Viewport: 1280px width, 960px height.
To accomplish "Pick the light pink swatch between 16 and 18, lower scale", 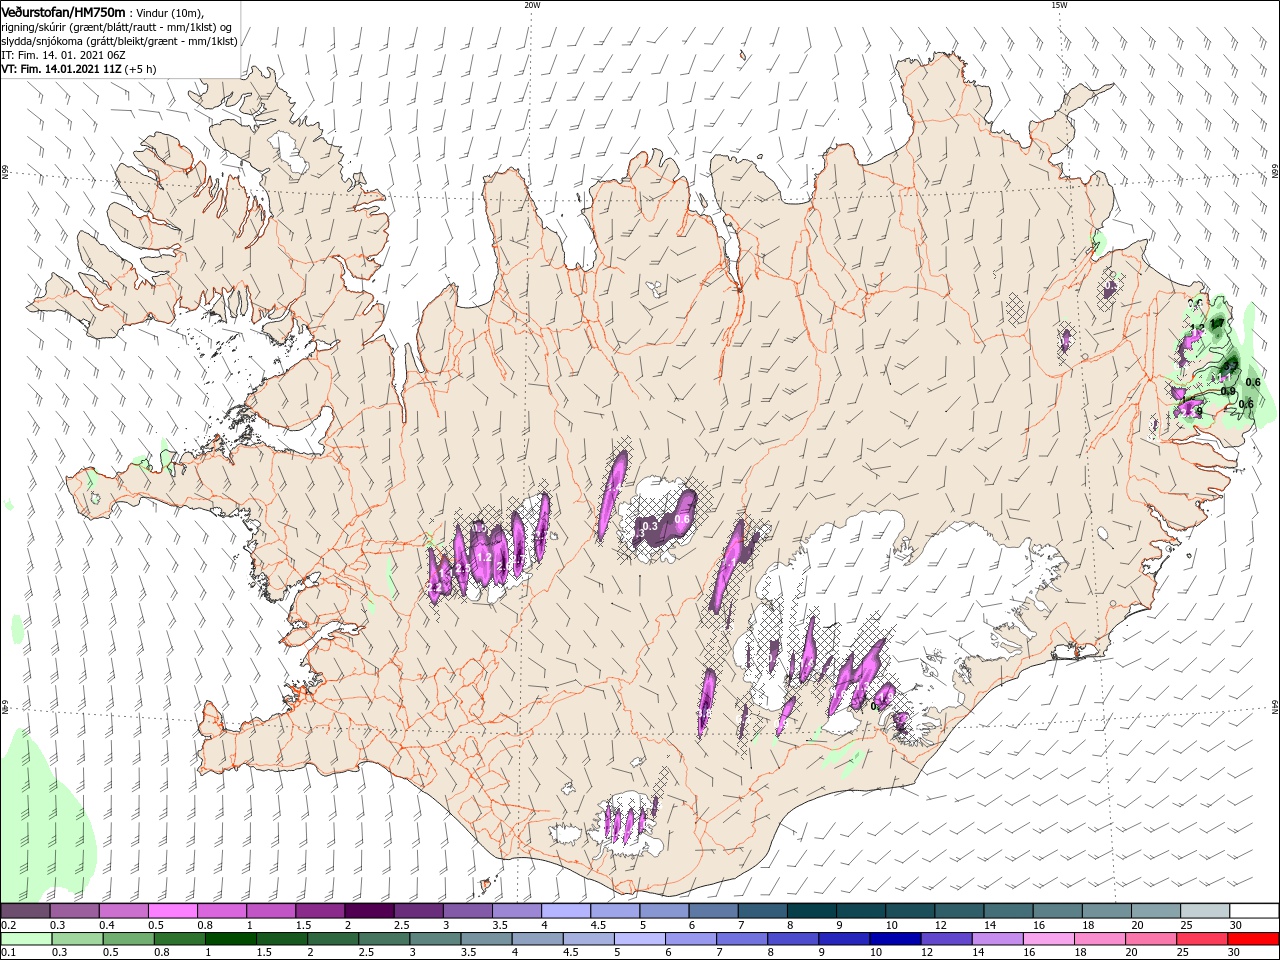I will click(1049, 939).
